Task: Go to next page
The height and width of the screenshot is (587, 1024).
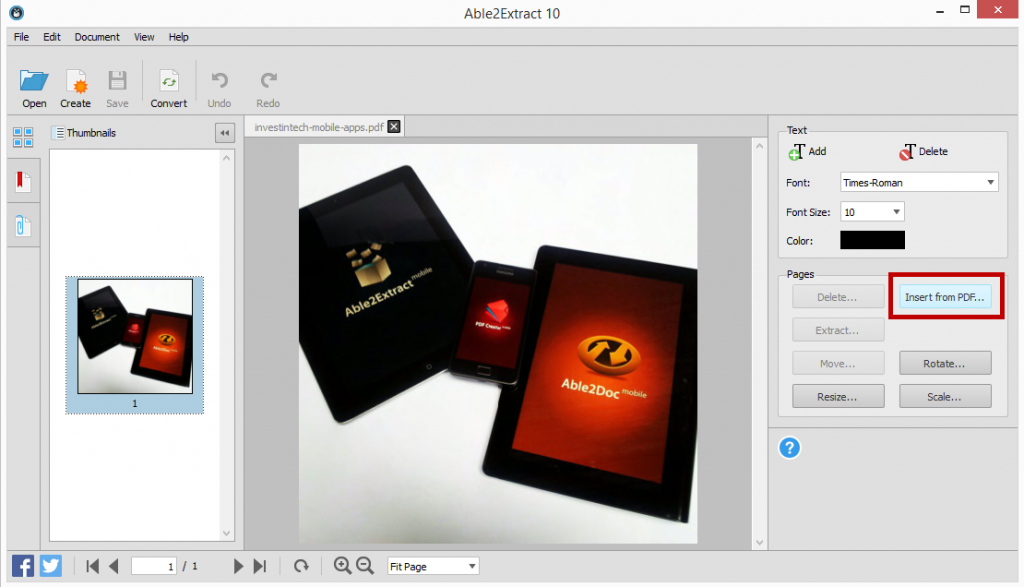Action: tap(238, 566)
